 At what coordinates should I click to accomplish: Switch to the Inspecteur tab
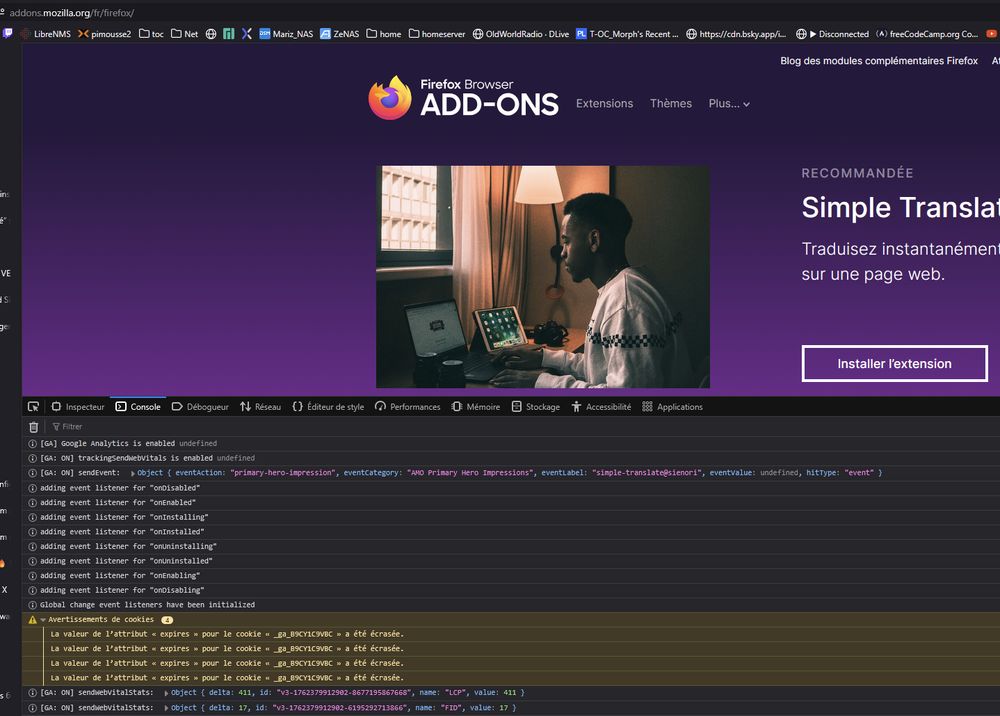78,407
